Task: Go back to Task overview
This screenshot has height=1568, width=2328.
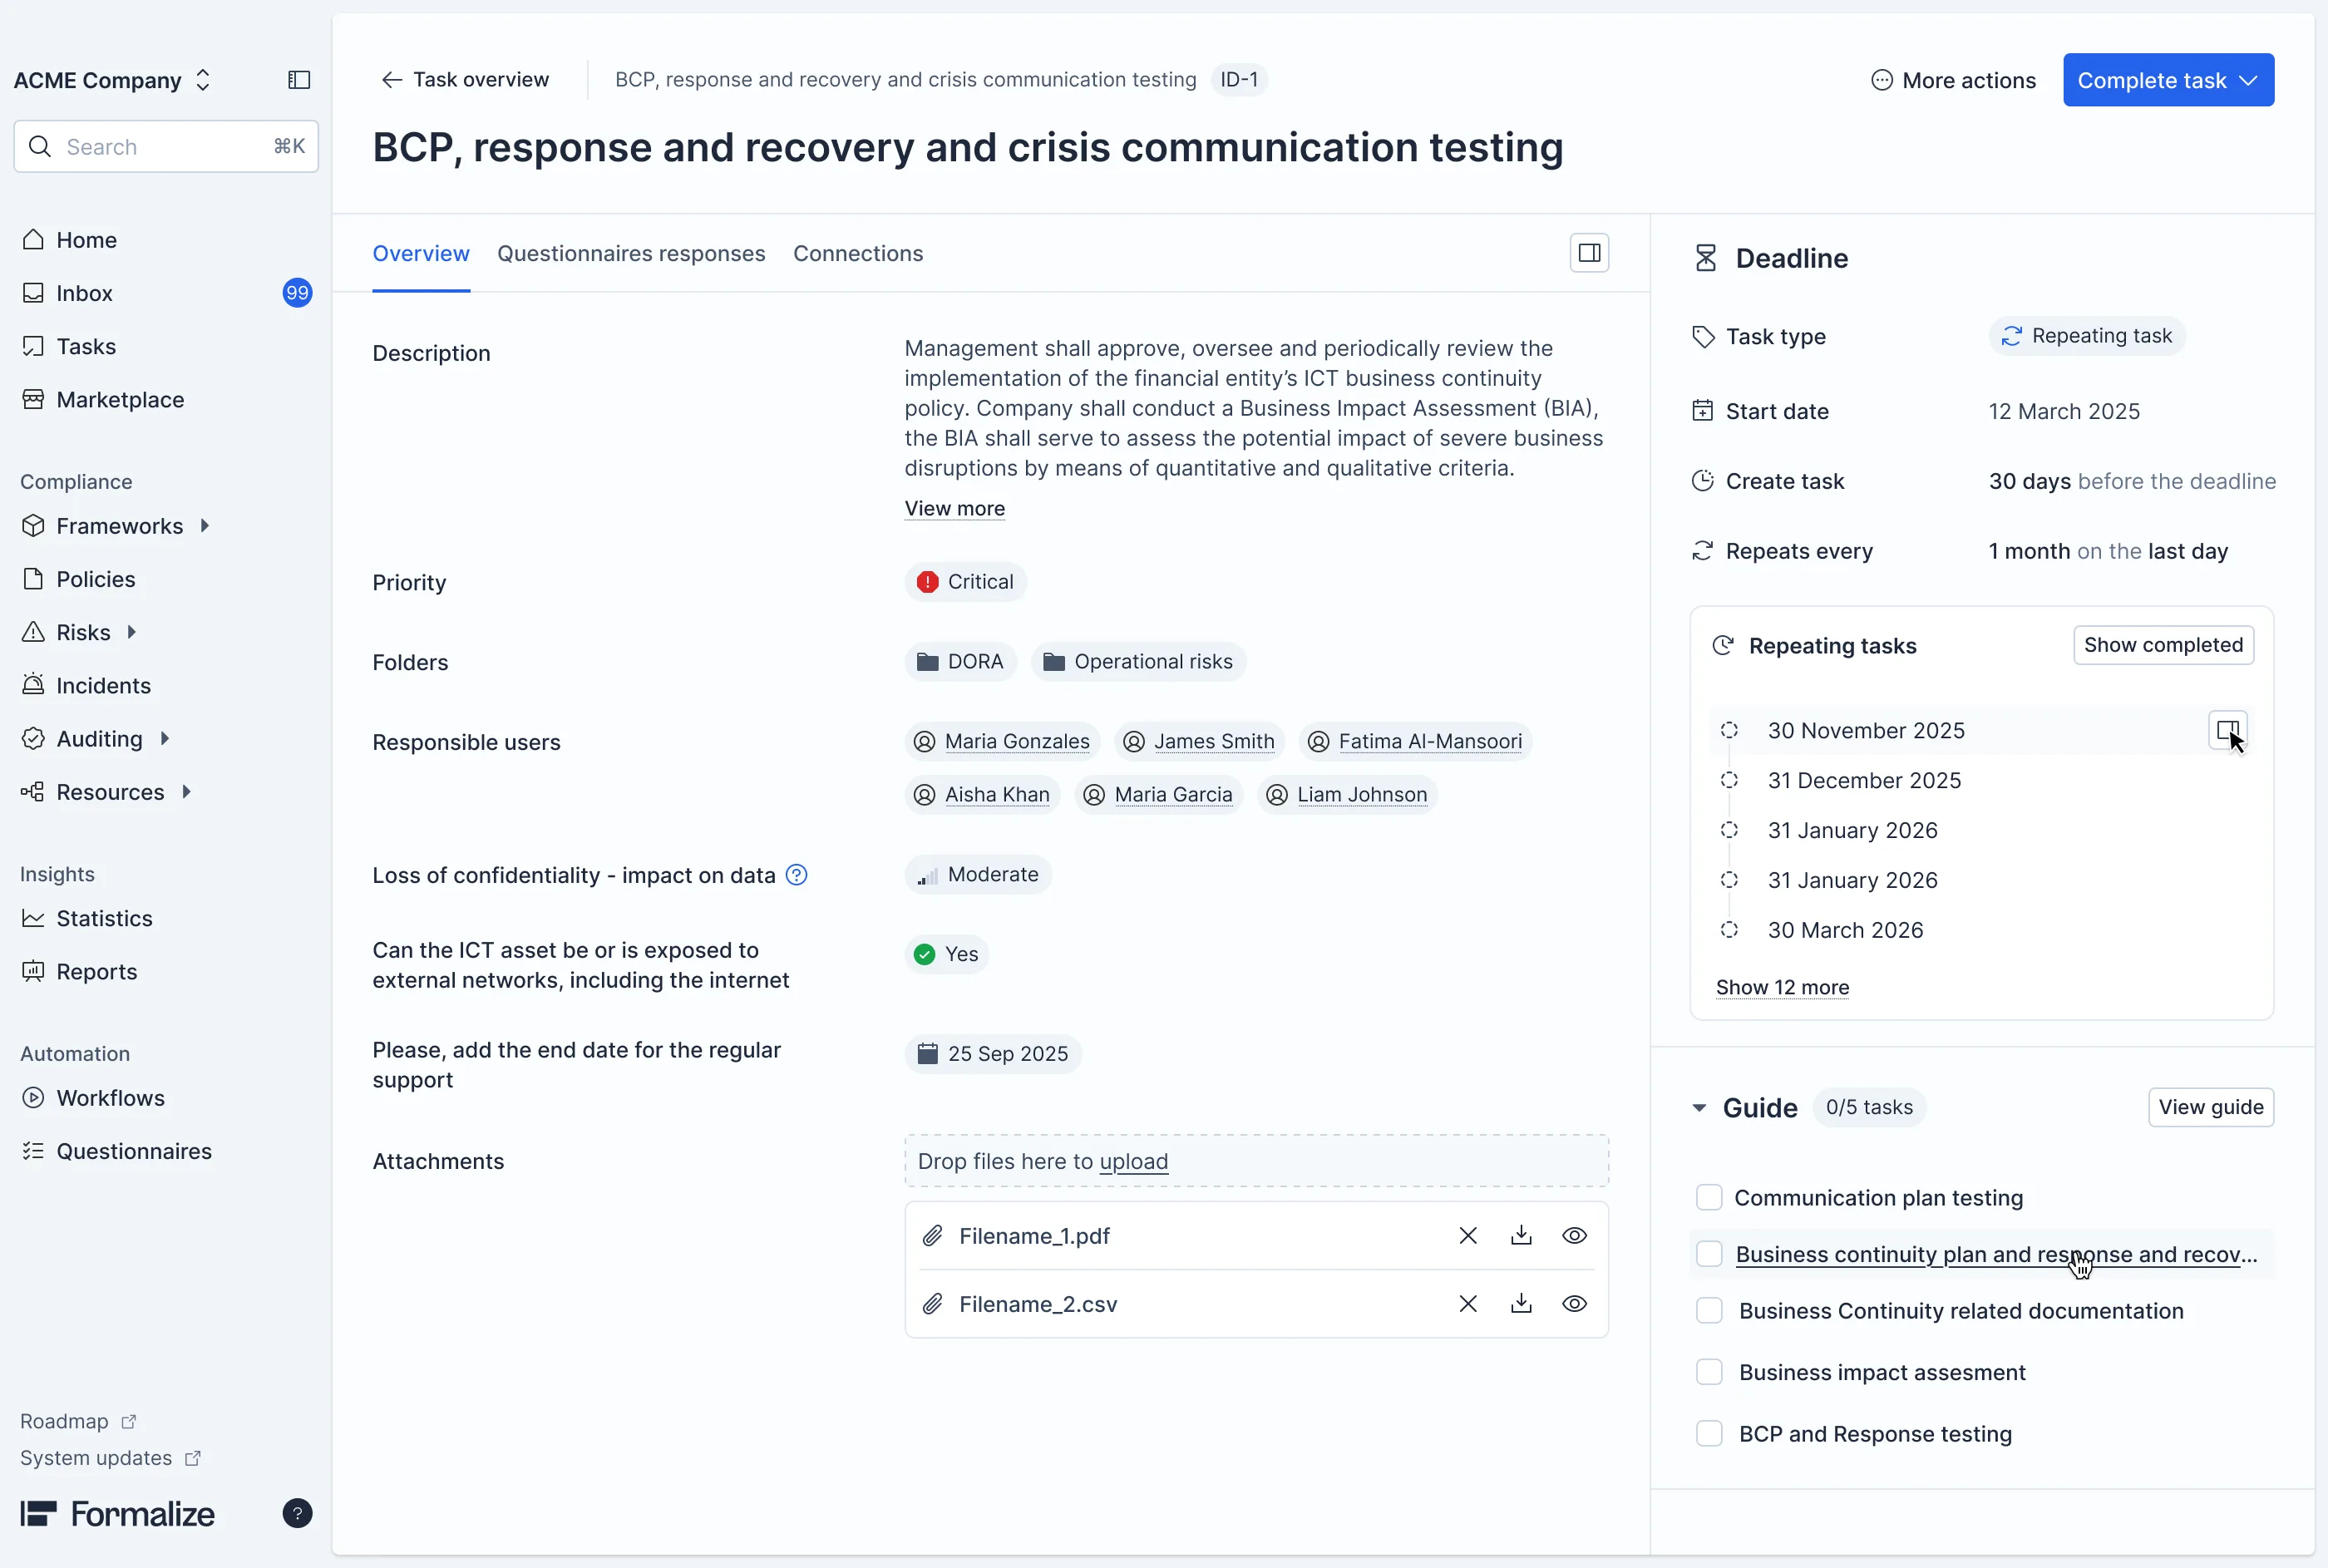Action: coord(465,80)
